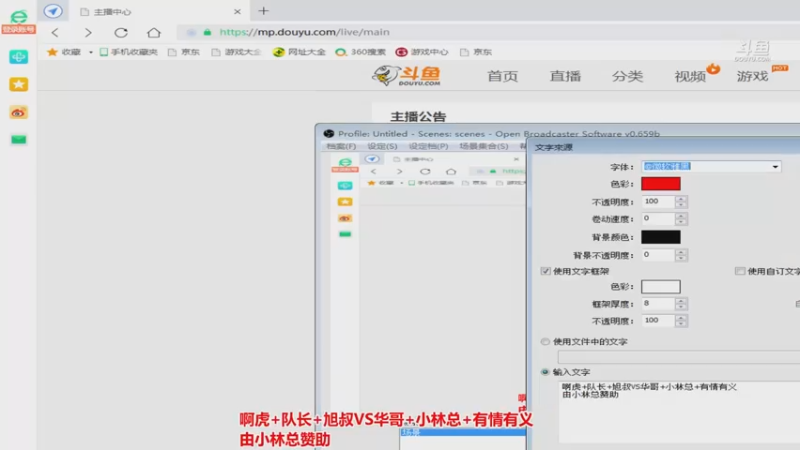Go to 直播 in Douyu navigation
The height and width of the screenshot is (450, 800).
point(565,77)
